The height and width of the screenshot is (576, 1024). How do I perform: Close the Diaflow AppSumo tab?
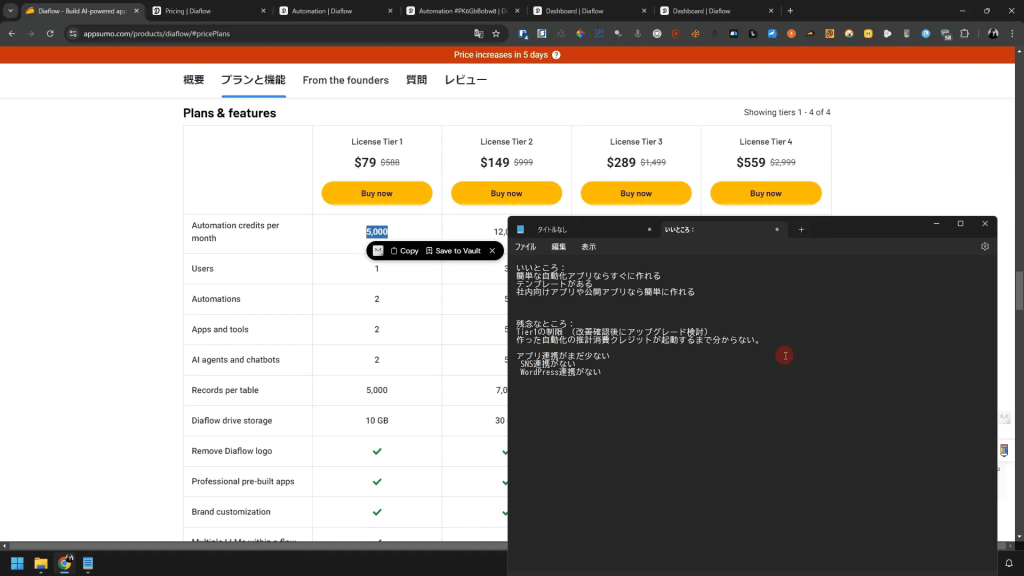pyautogui.click(x=136, y=10)
